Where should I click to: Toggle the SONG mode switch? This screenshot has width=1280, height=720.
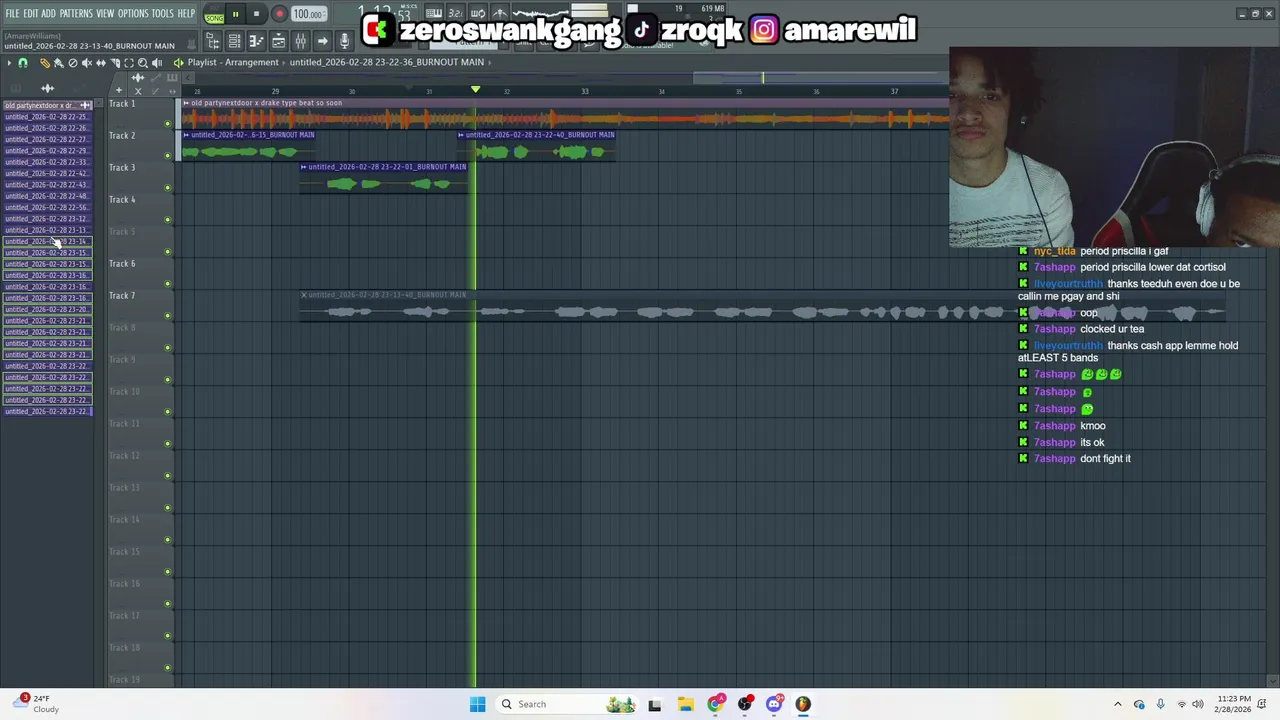[x=214, y=18]
